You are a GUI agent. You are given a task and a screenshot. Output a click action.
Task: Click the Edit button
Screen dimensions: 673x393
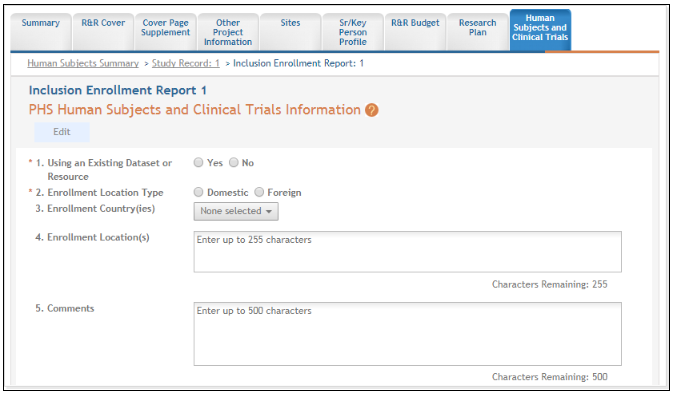pos(62,132)
